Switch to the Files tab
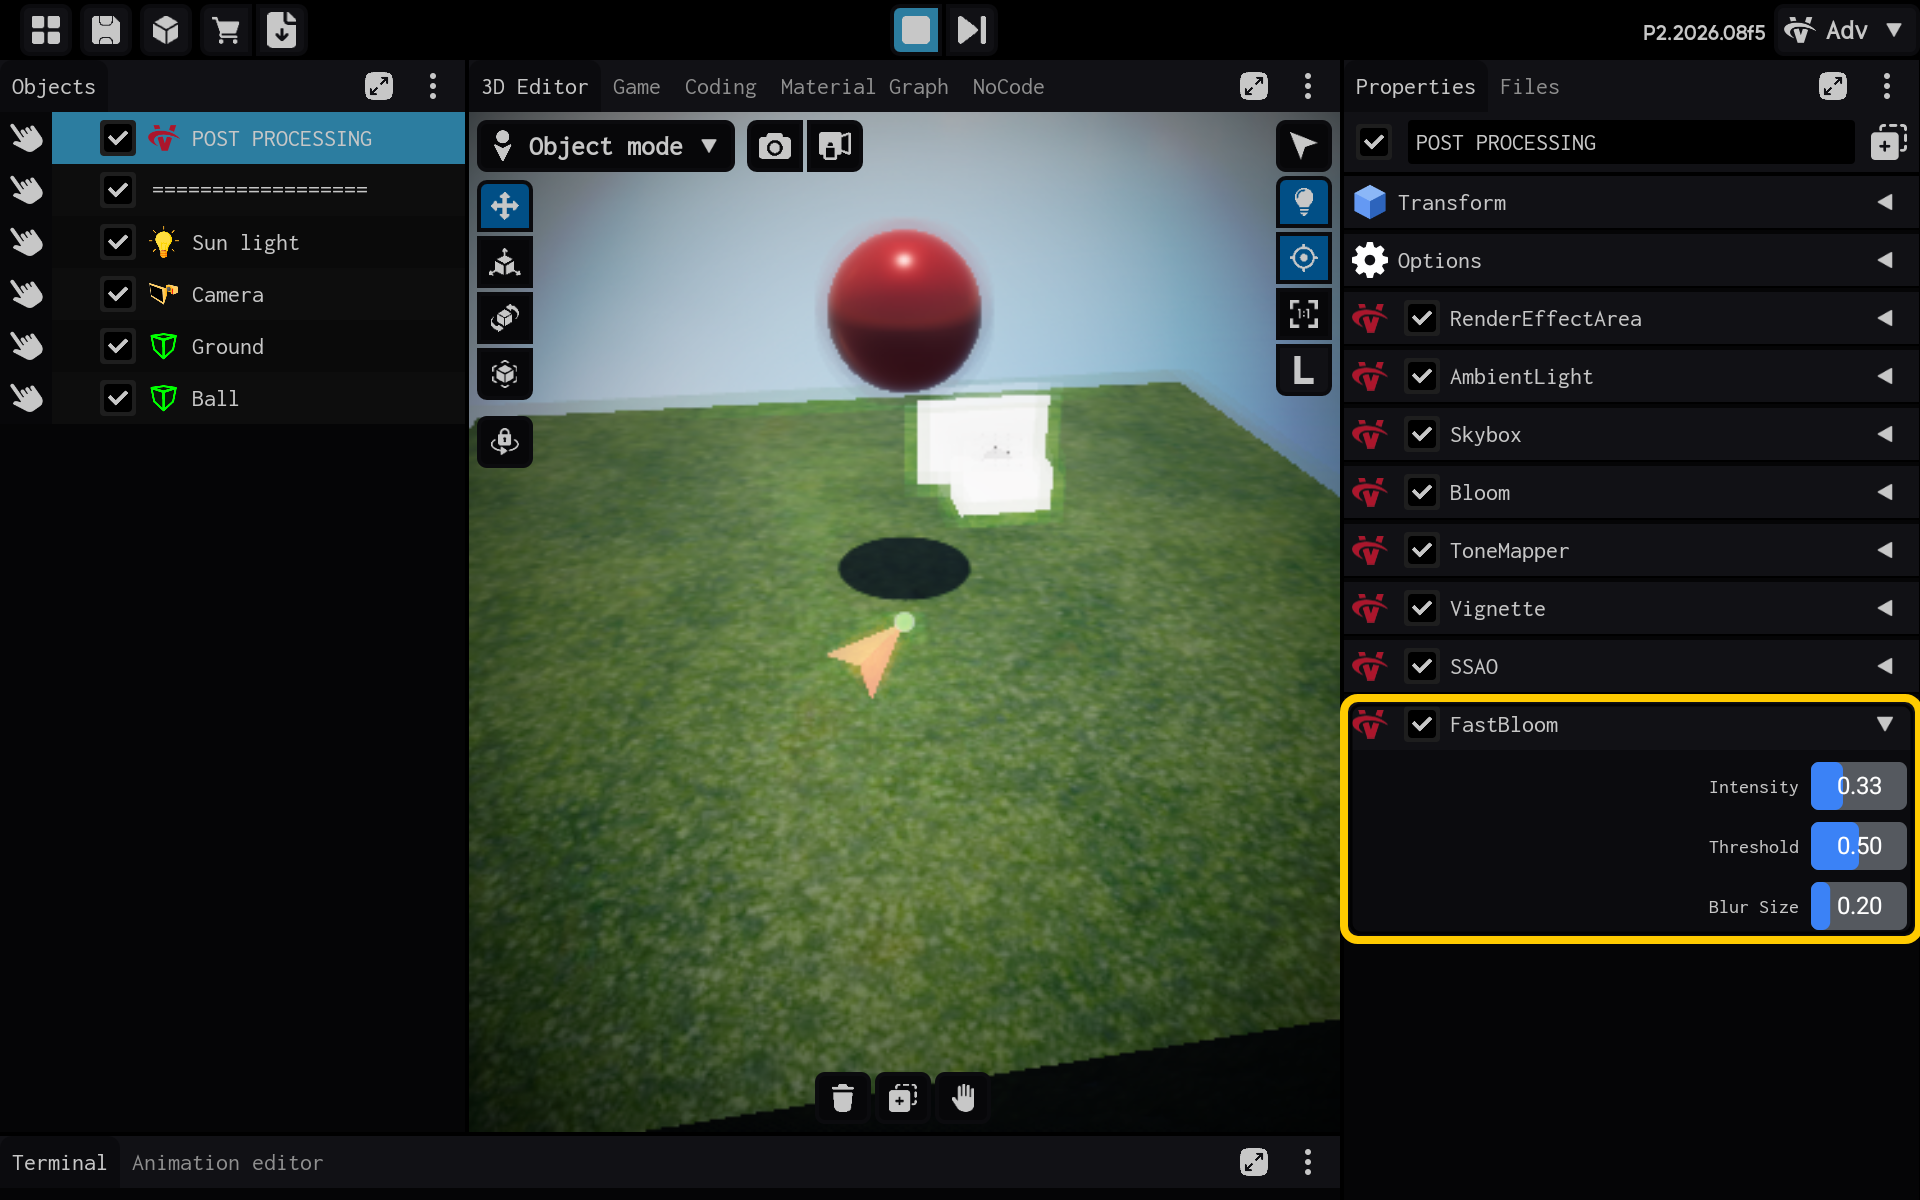Viewport: 1920px width, 1200px height. (1529, 87)
